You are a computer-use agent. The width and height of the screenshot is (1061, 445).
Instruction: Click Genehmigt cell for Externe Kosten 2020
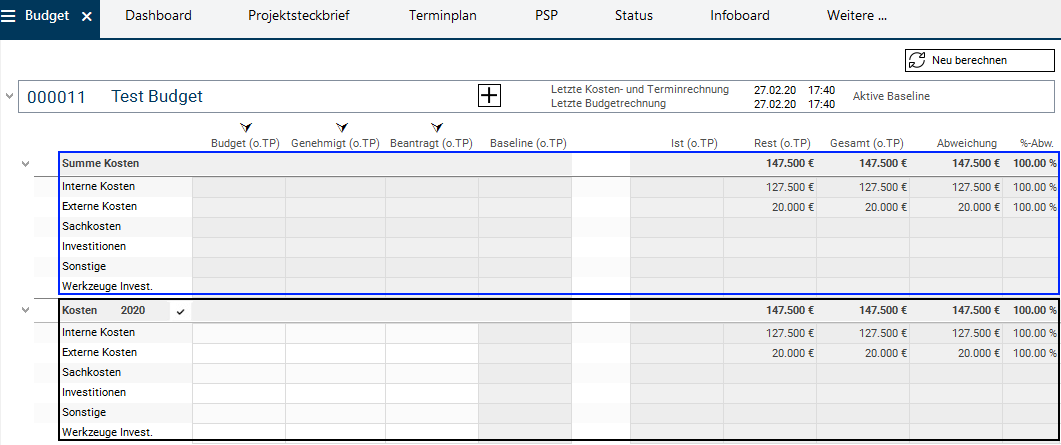click(x=335, y=352)
